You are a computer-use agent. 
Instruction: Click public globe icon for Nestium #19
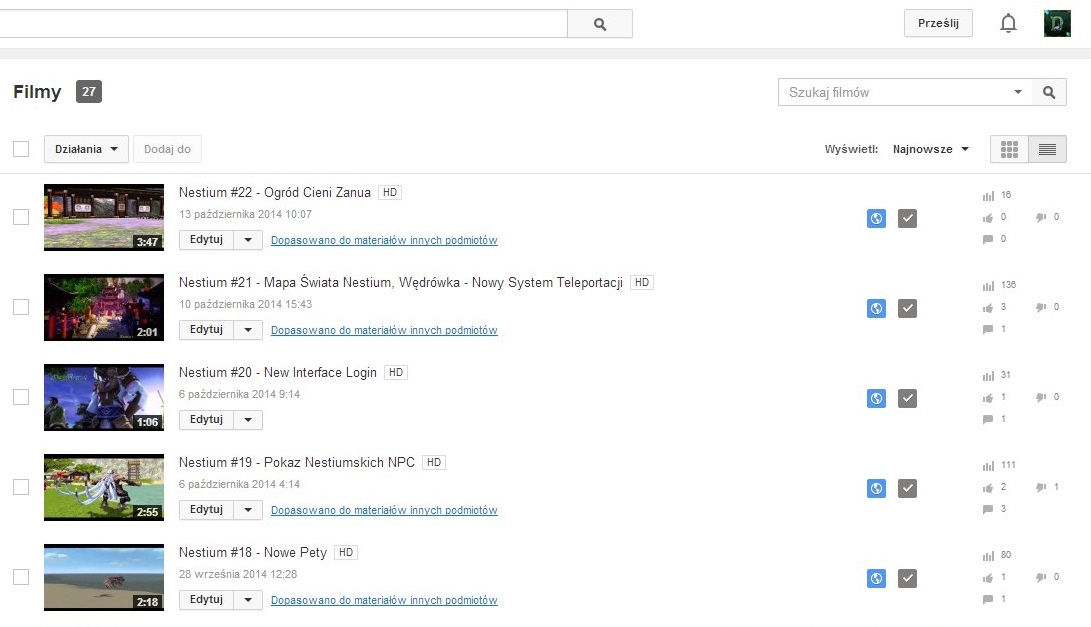click(877, 489)
